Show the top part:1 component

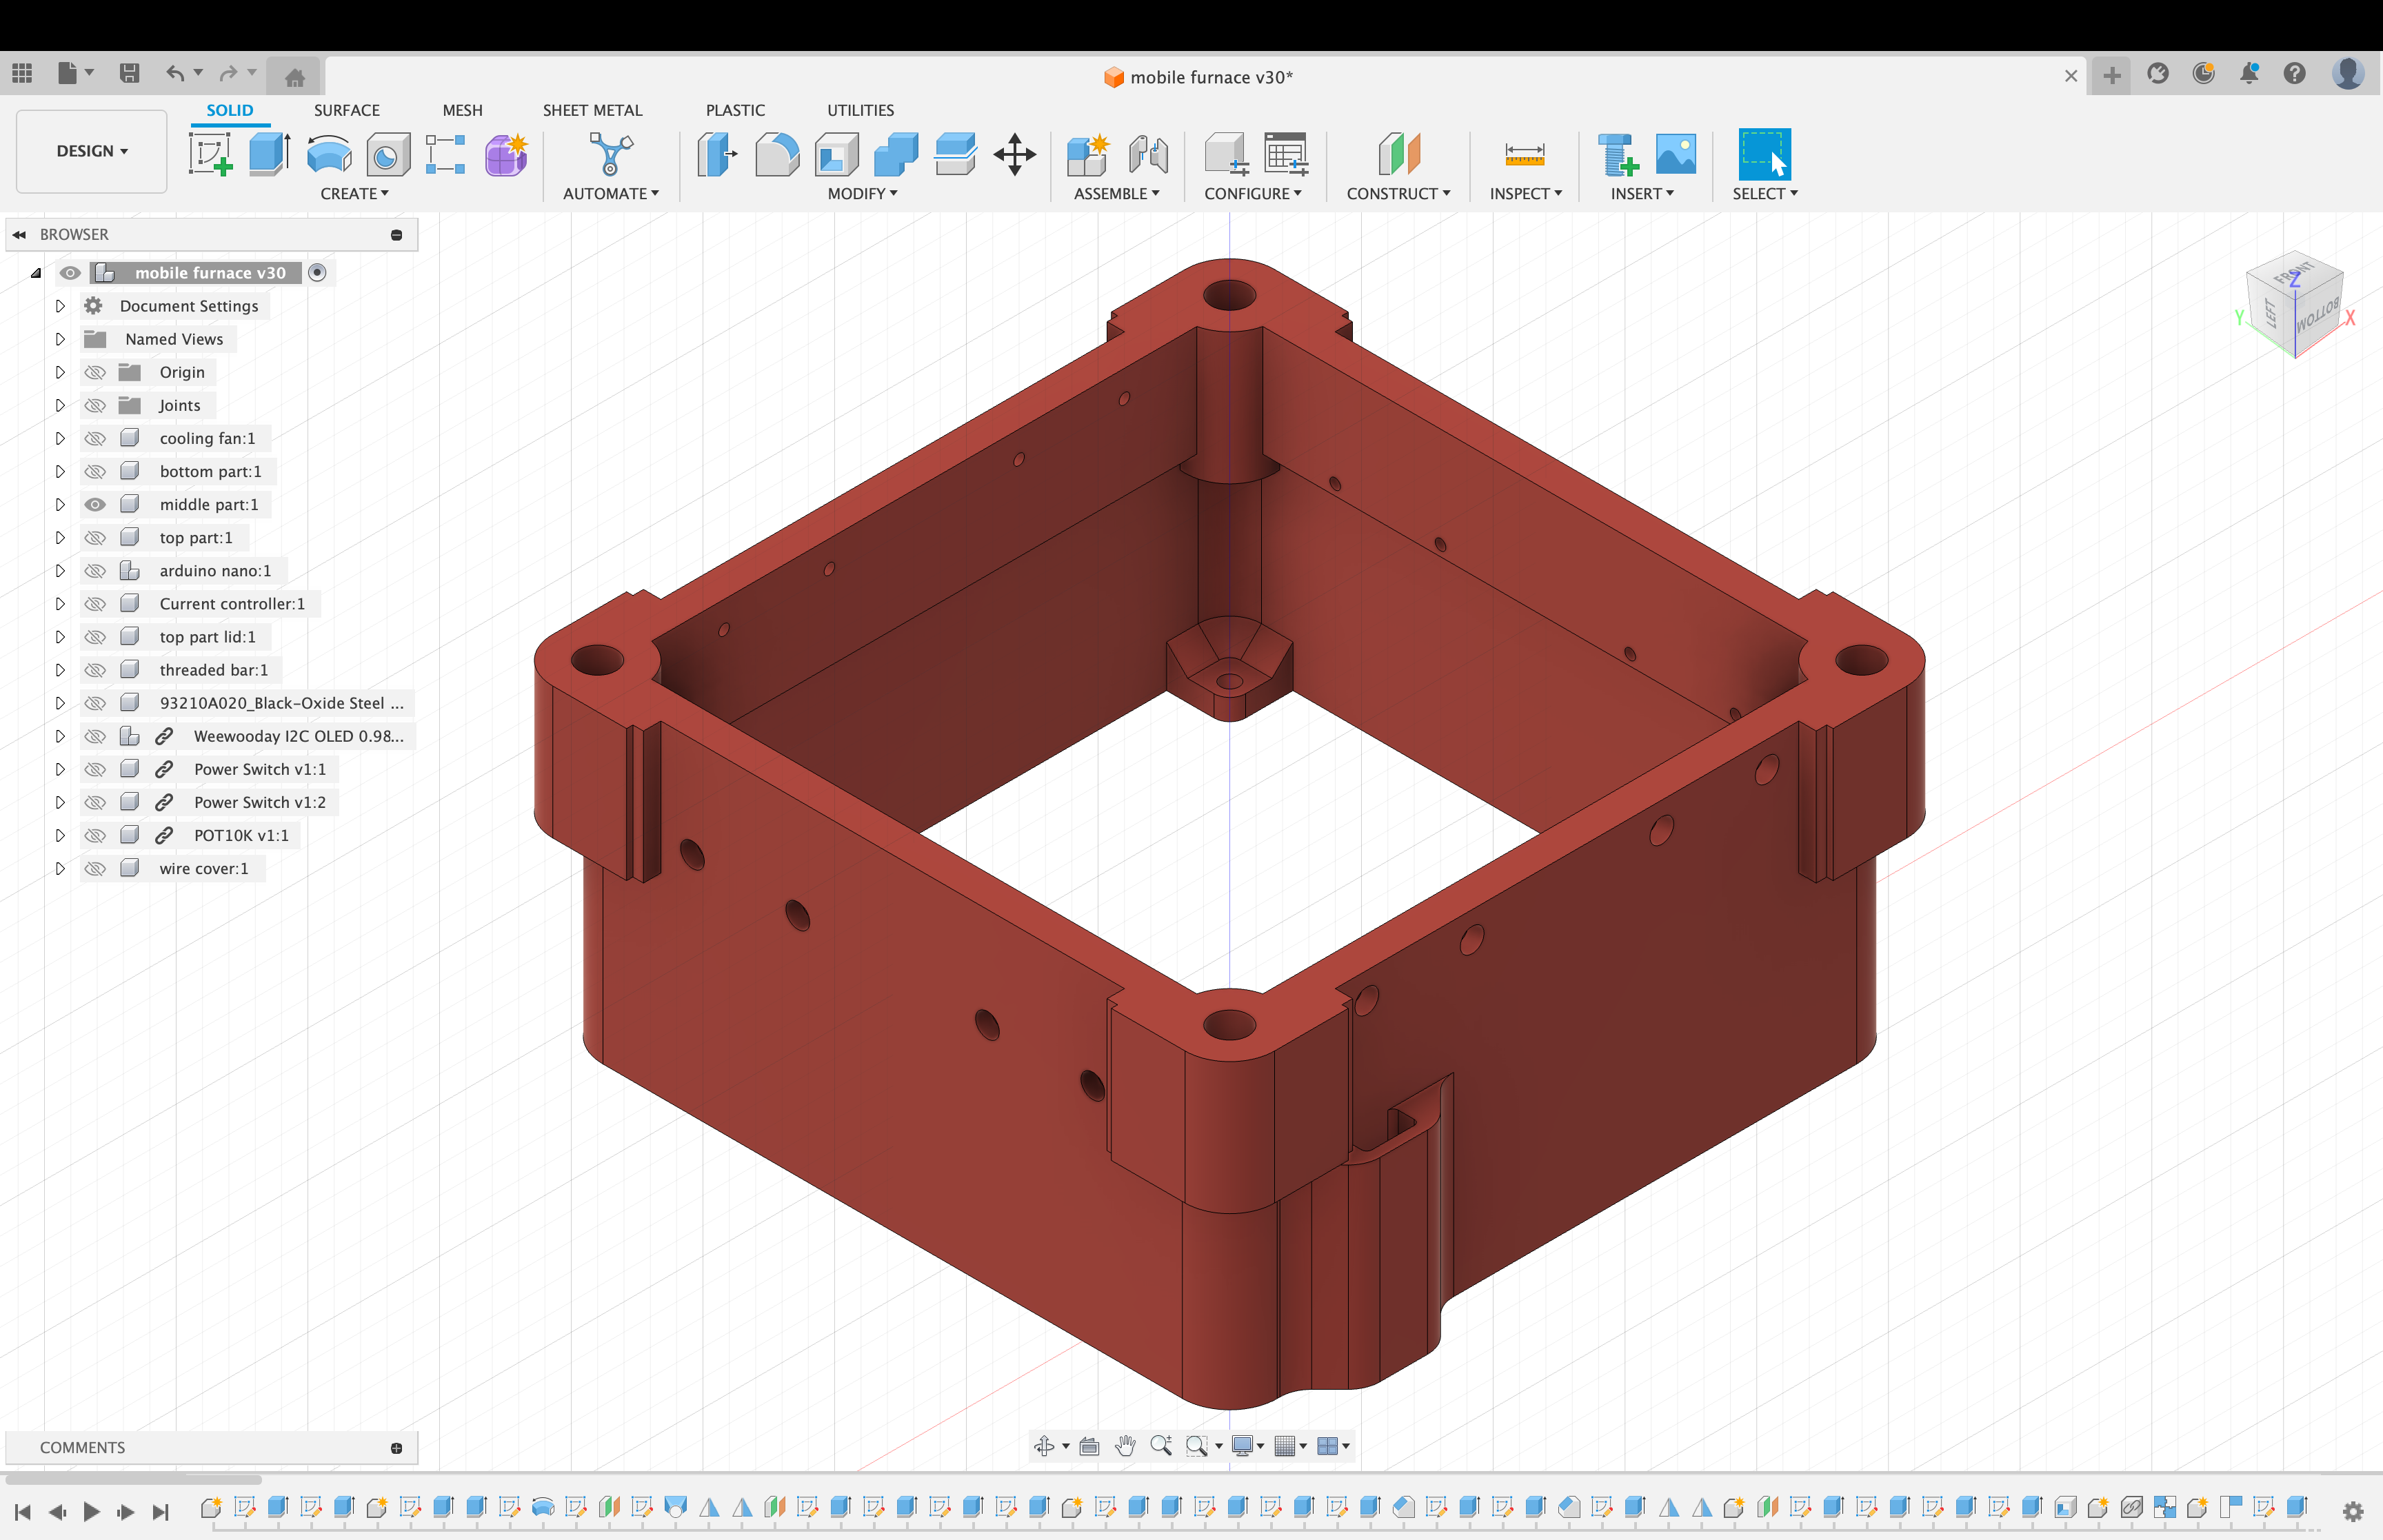(95, 537)
